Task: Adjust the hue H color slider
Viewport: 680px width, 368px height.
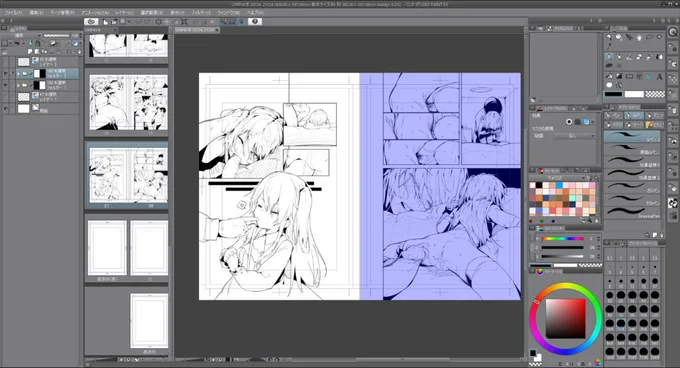Action: click(562, 238)
